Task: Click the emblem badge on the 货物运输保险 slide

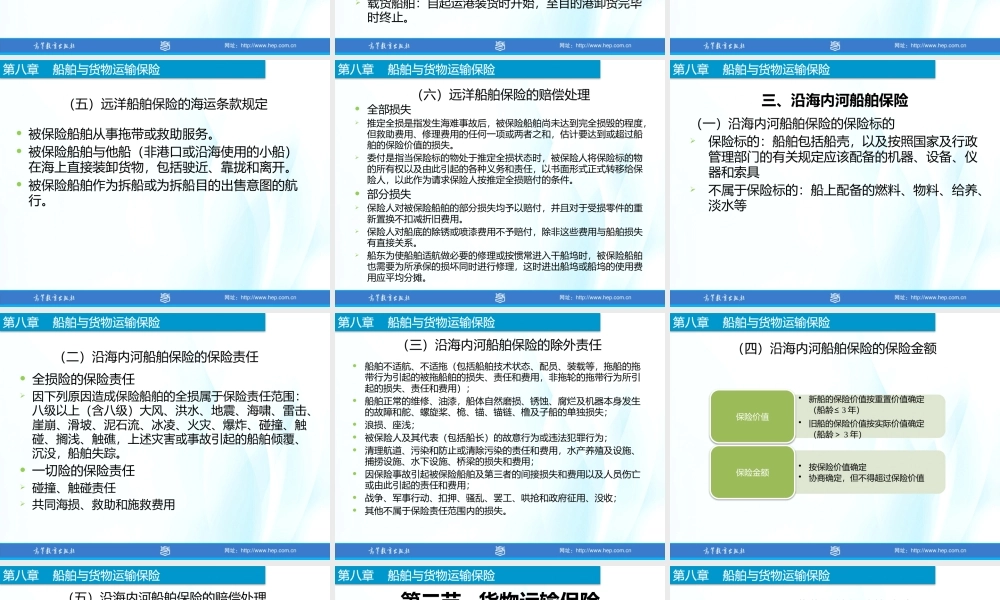Action: [x=500, y=550]
